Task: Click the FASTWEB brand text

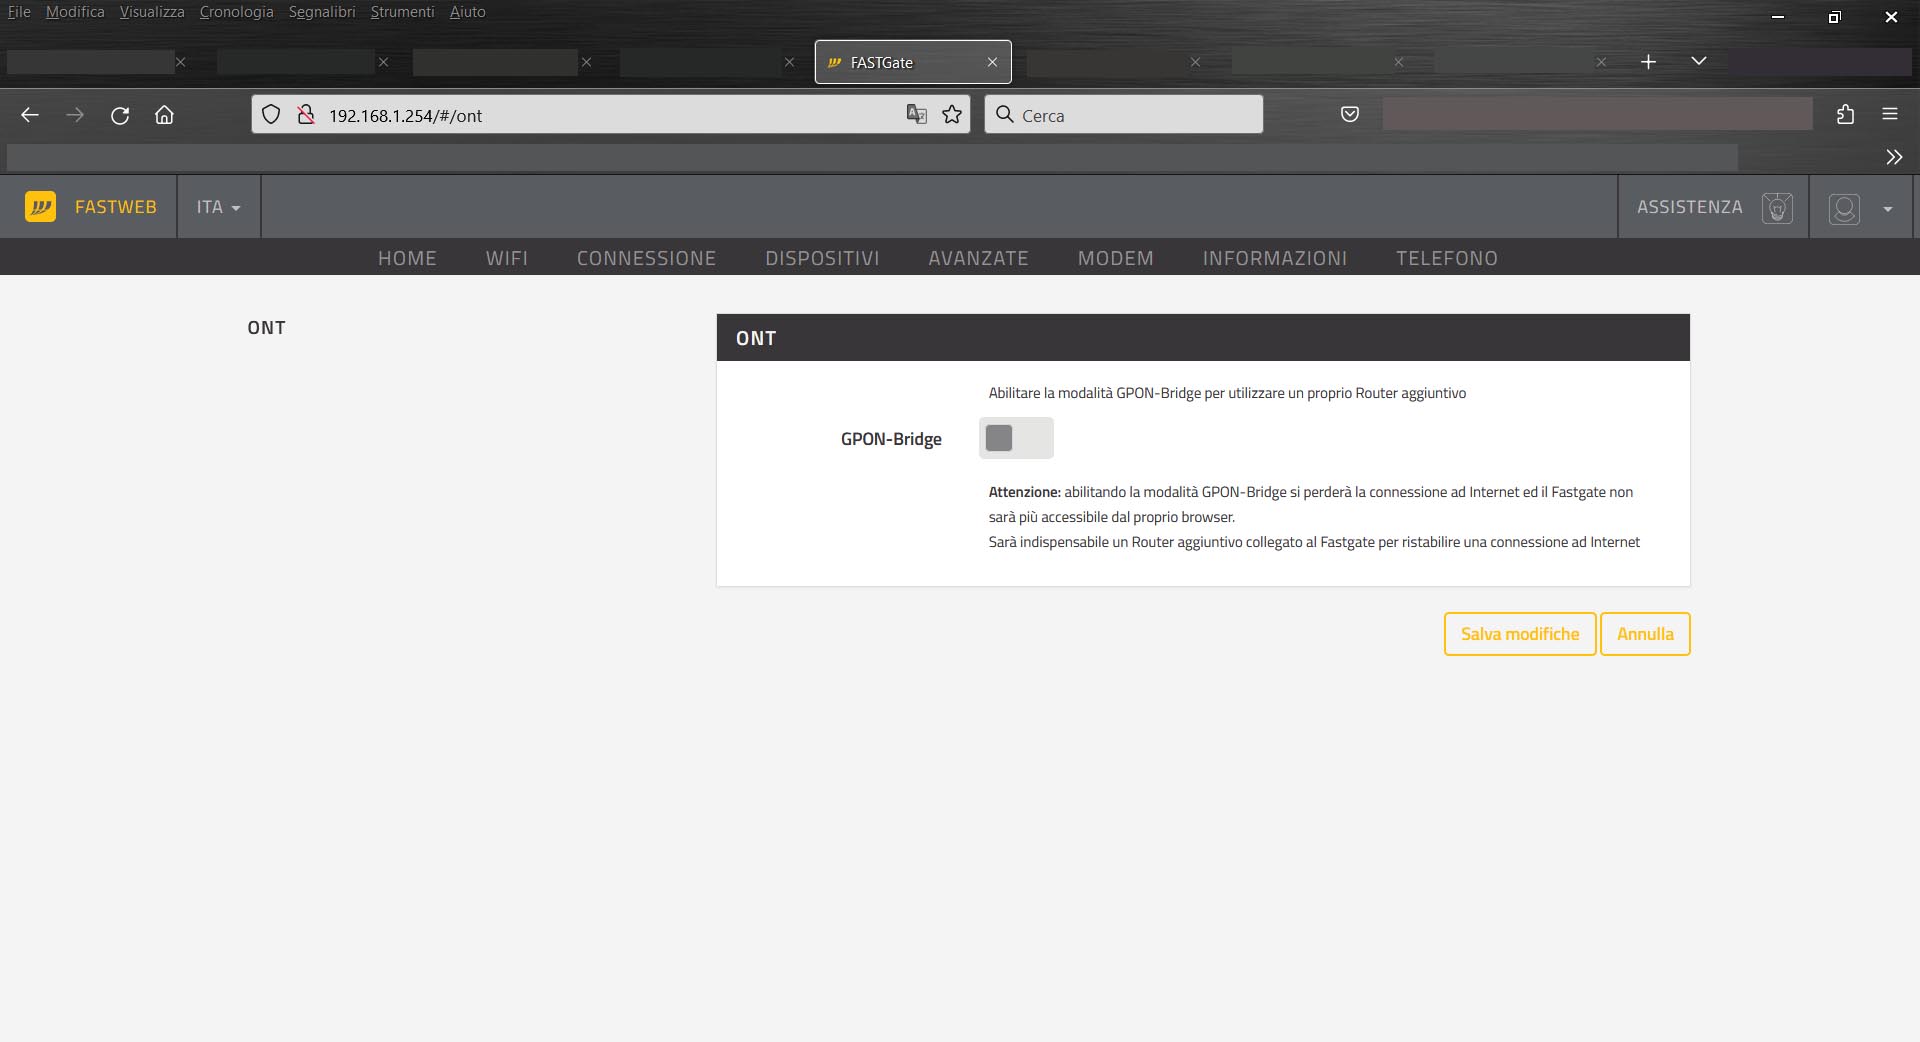Action: point(116,207)
